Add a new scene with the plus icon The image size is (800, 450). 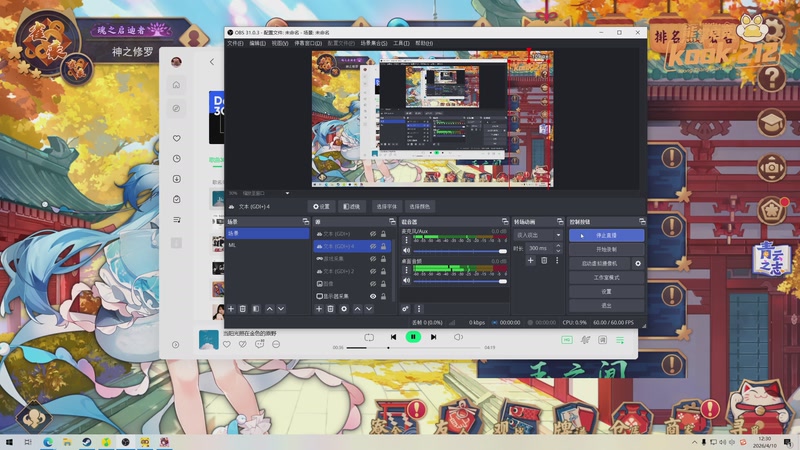[231, 309]
